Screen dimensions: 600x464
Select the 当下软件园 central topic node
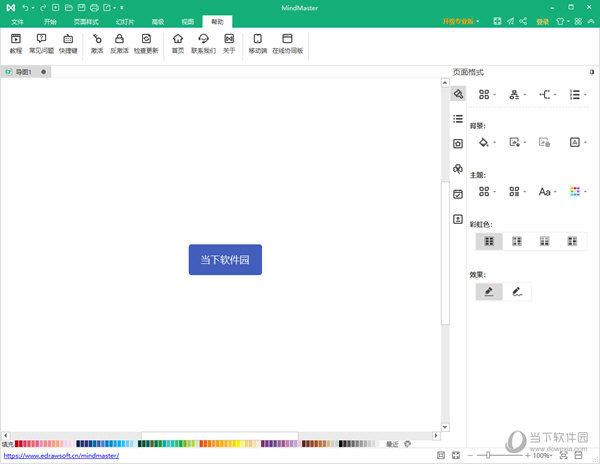tap(225, 260)
